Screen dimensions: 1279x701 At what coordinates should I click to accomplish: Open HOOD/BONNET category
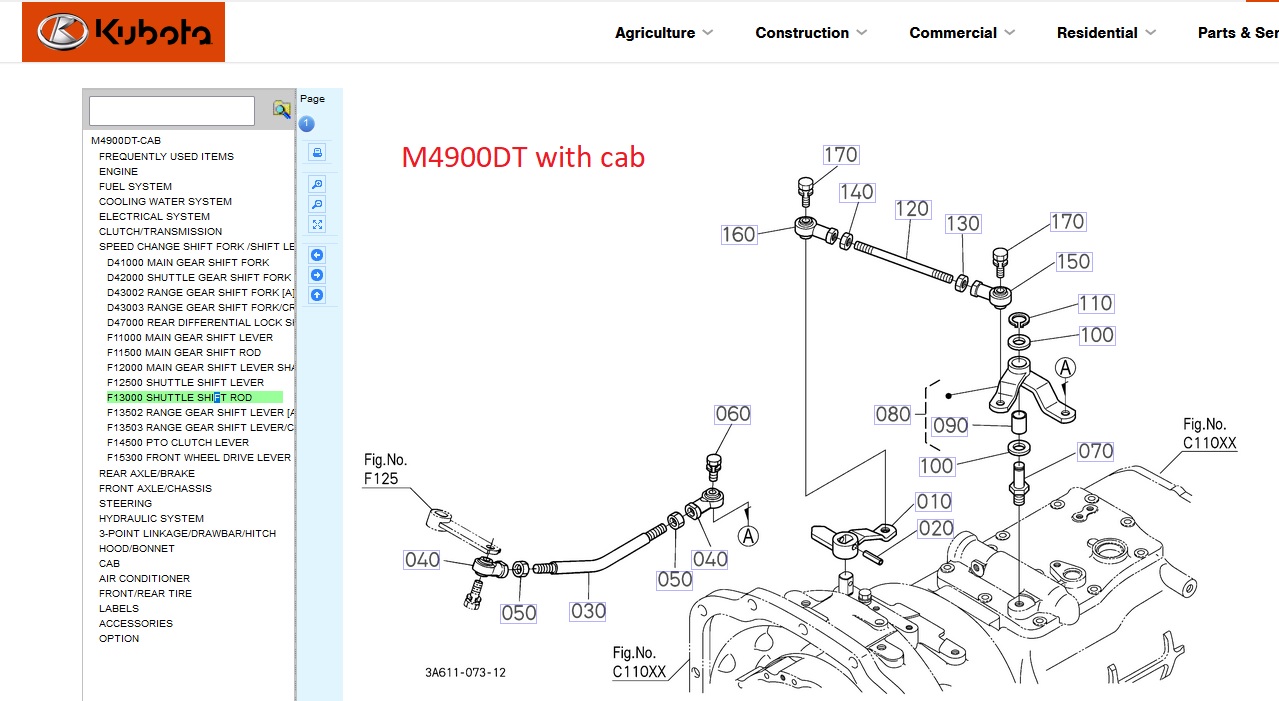click(x=136, y=548)
